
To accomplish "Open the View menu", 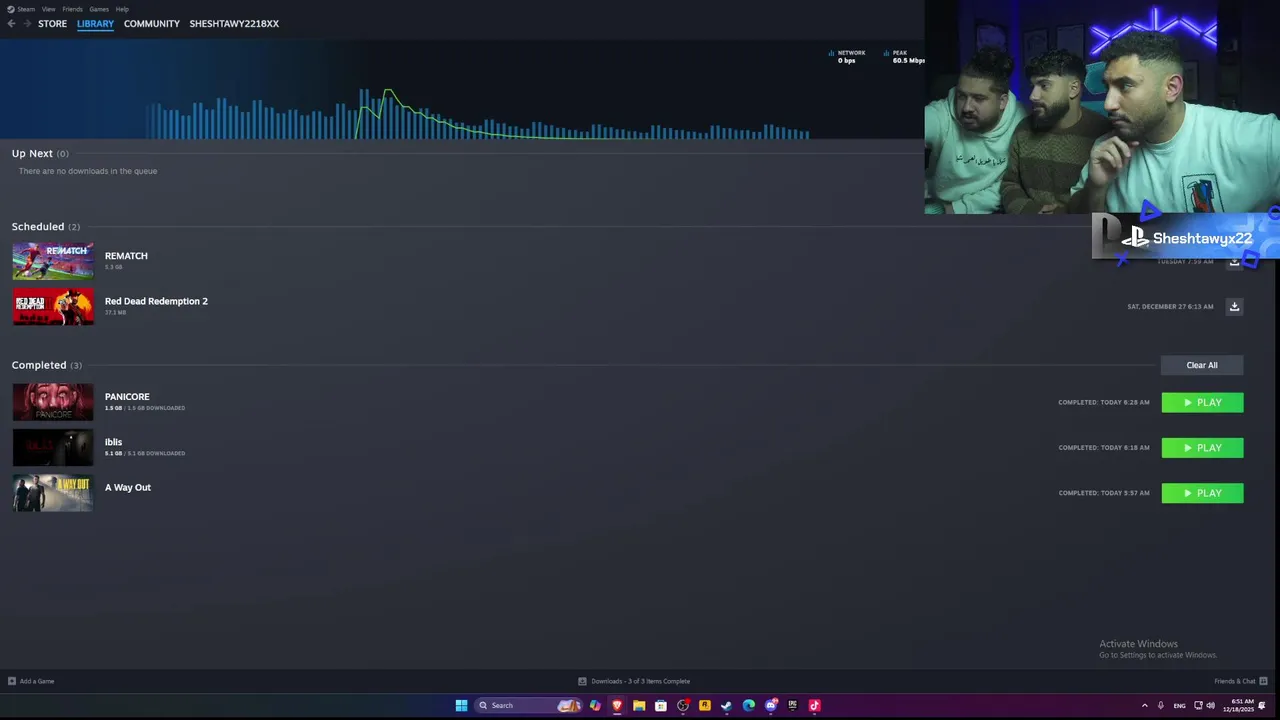I will pyautogui.click(x=48, y=9).
